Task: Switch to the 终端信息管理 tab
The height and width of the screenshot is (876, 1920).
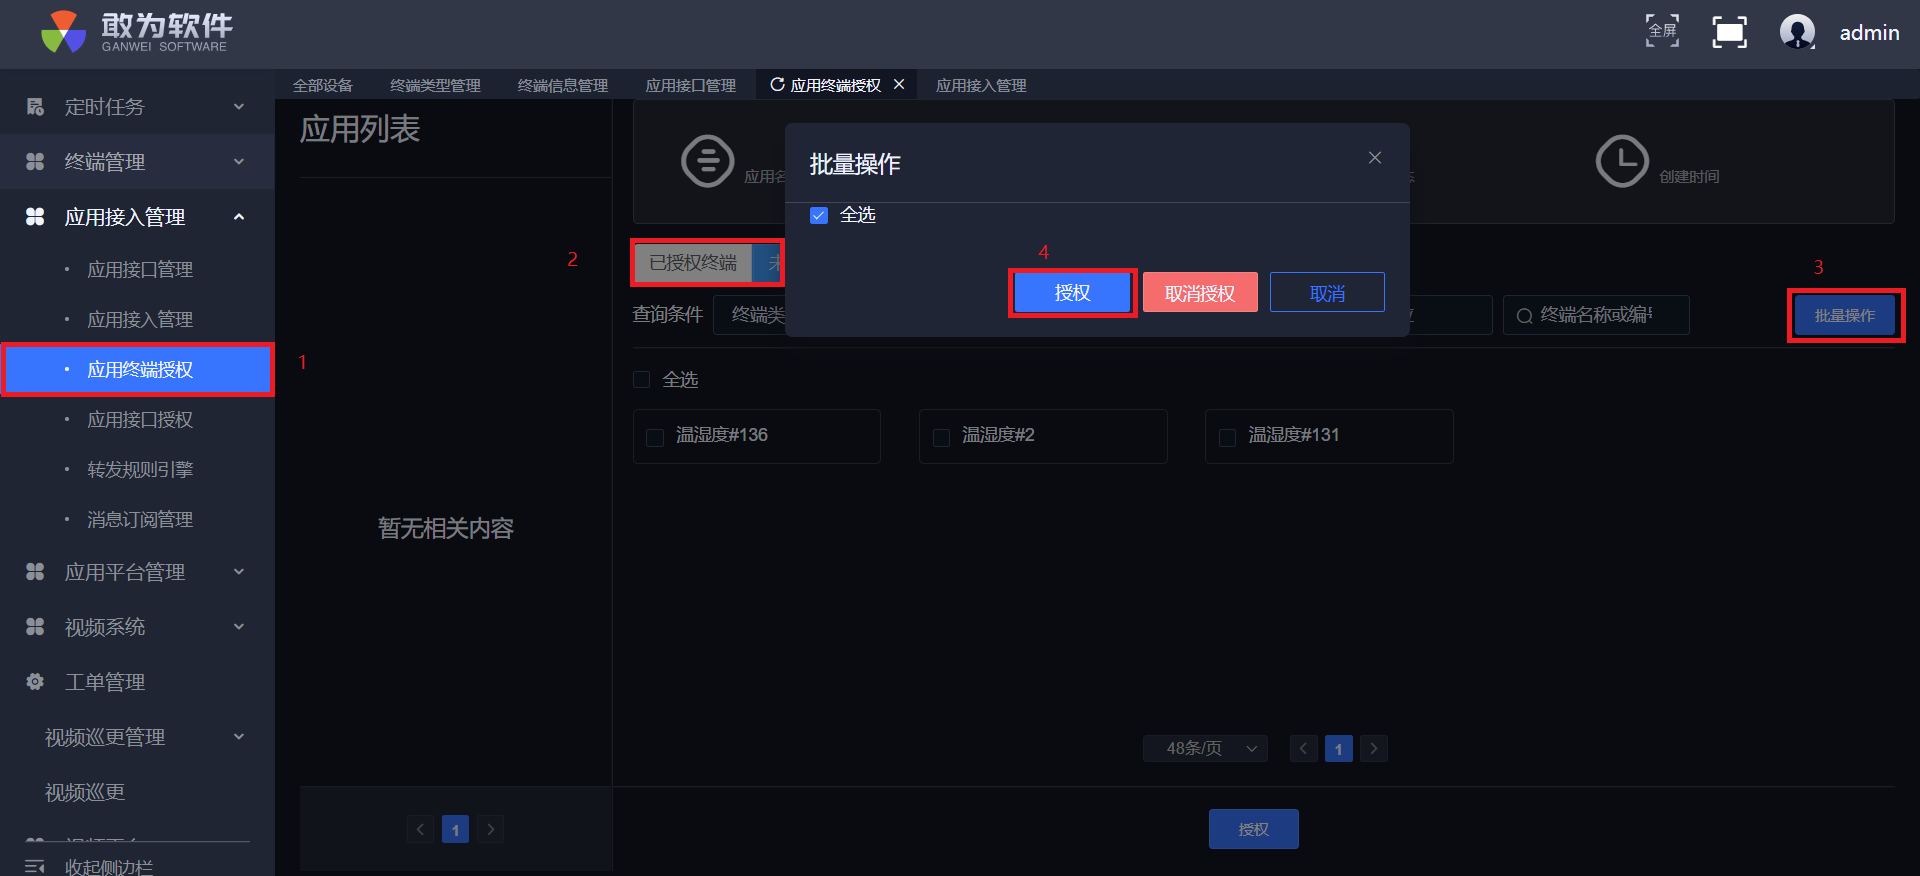Action: (563, 85)
